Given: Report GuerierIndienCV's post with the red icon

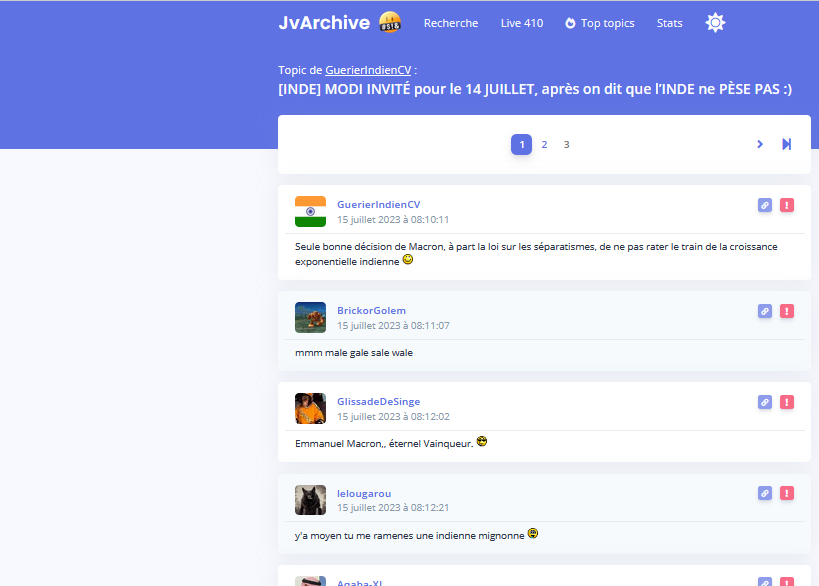Looking at the screenshot, I should point(787,205).
